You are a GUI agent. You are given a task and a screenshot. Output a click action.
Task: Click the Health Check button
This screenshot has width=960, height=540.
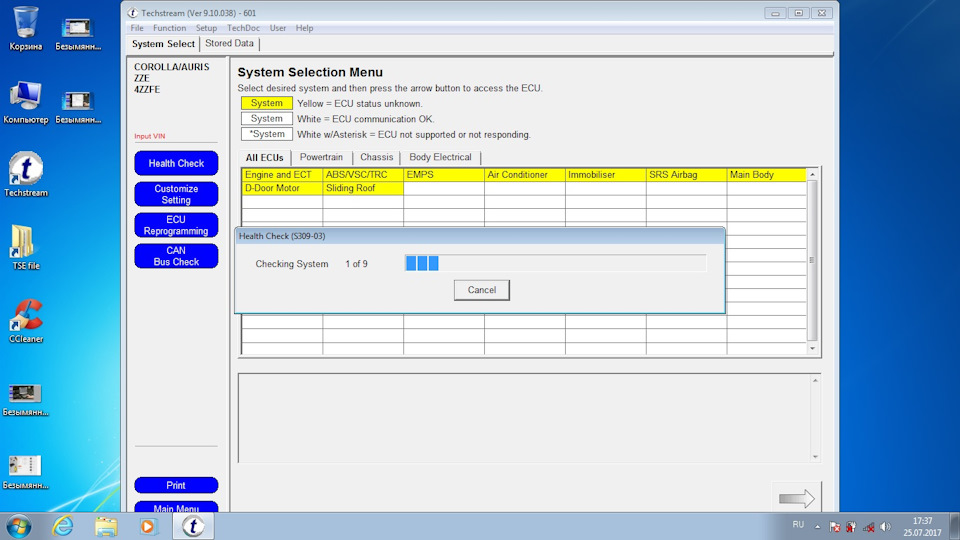(x=176, y=163)
